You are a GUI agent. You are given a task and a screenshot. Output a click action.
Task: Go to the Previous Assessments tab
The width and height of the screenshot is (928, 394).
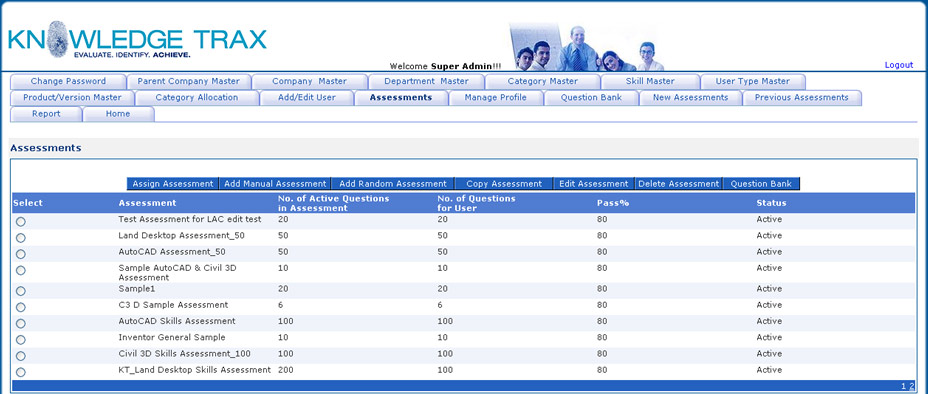pos(801,98)
